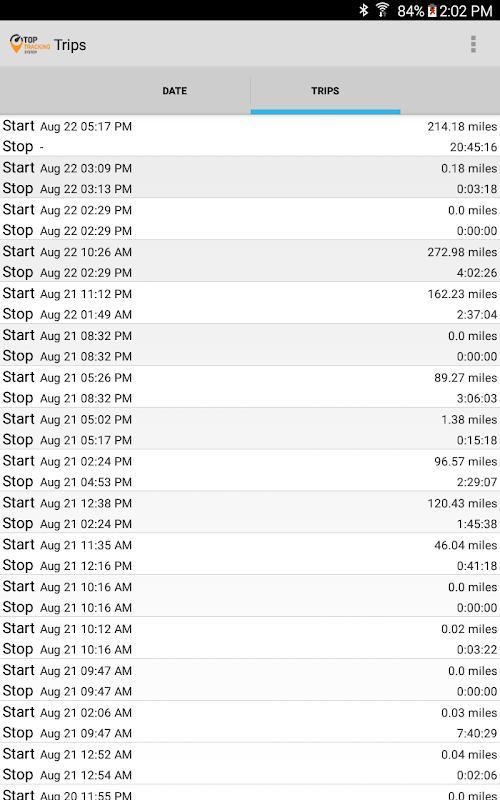Screen dimensions: 500x800
Task: Open the 46.04 miles trip
Action: 250,554
